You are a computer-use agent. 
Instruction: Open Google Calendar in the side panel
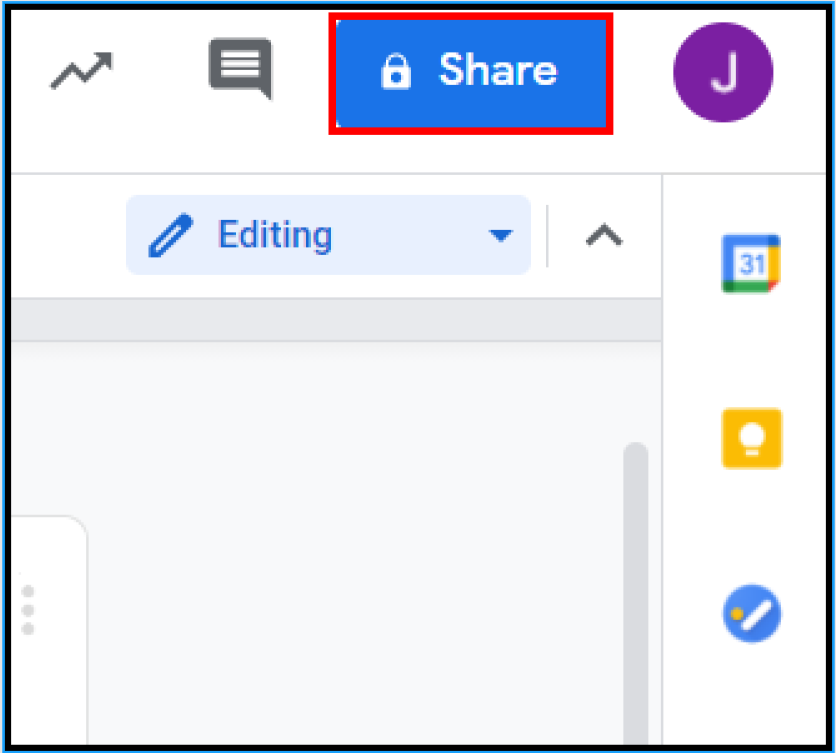coord(751,264)
